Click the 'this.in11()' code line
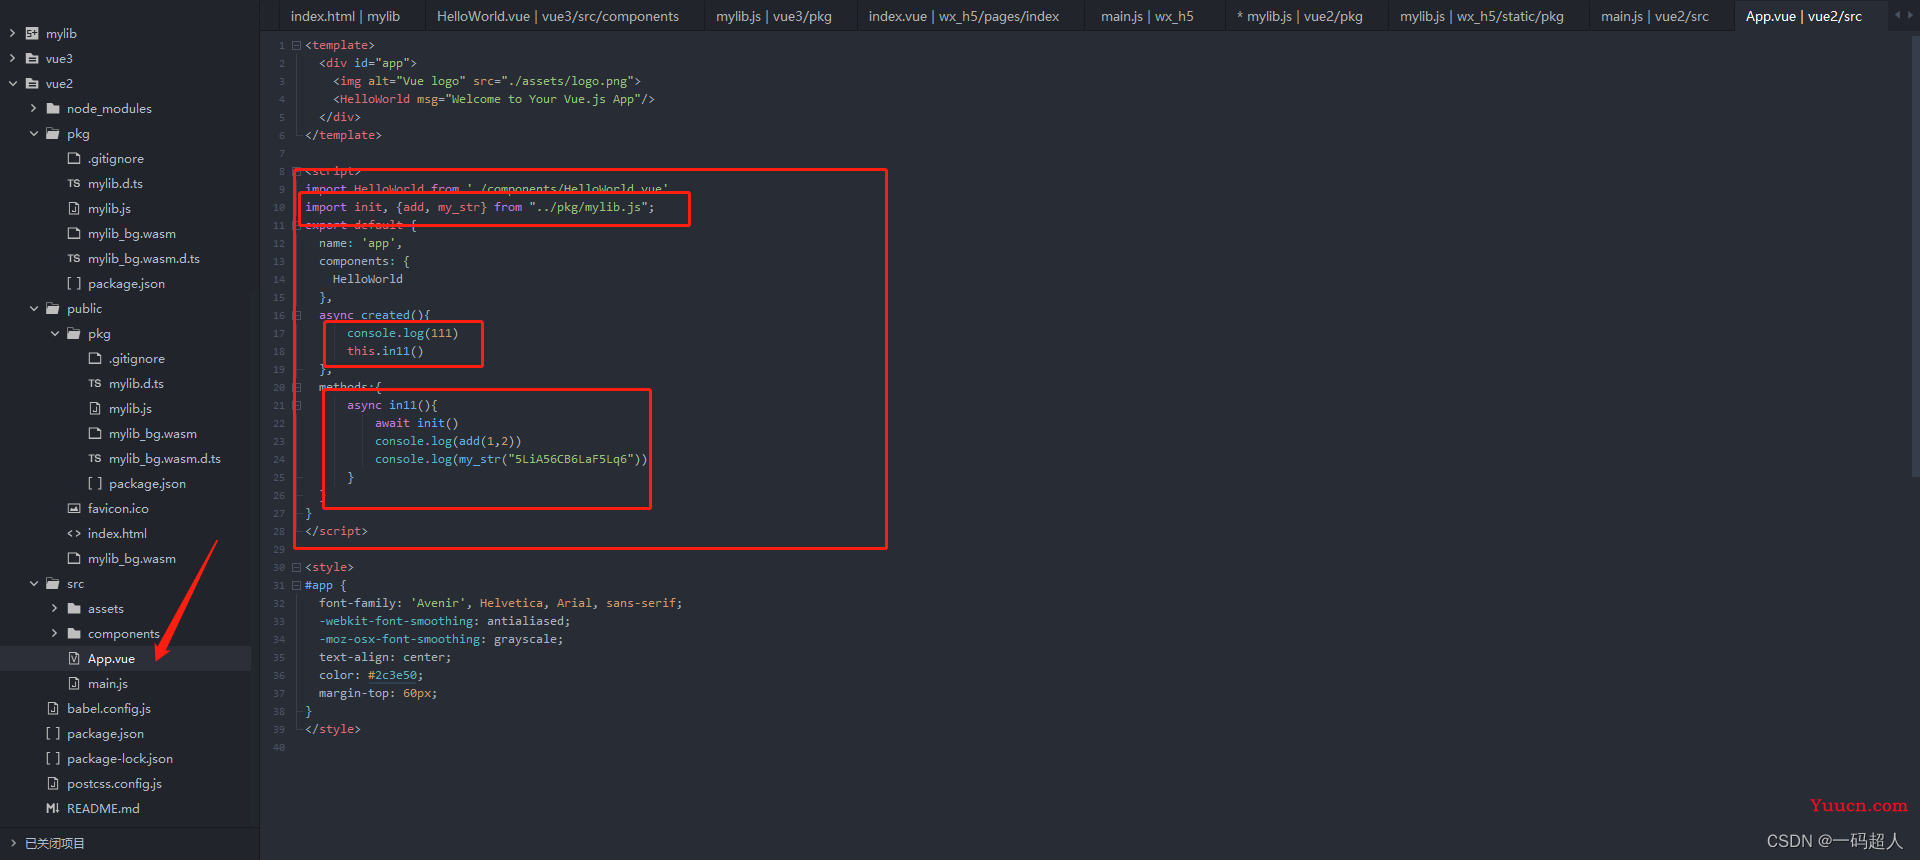Screen dimensions: 1920x860 (385, 351)
